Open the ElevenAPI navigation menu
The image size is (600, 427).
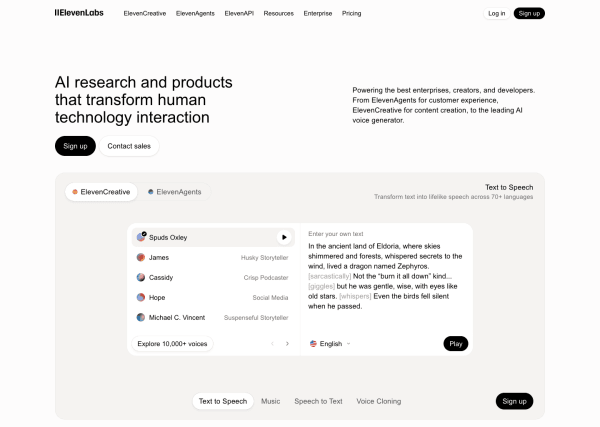point(239,13)
